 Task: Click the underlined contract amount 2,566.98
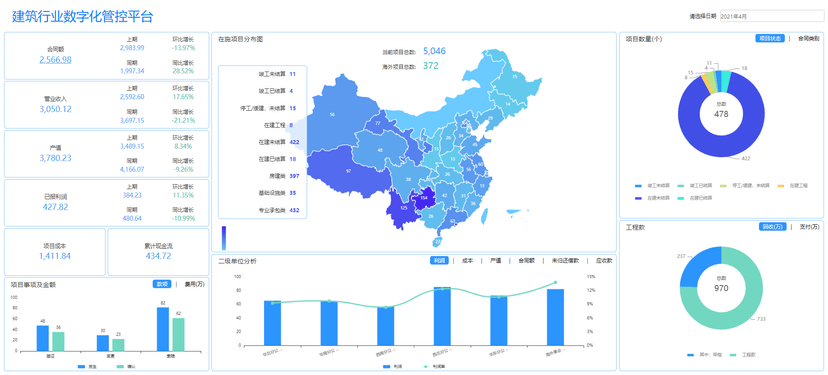point(55,60)
